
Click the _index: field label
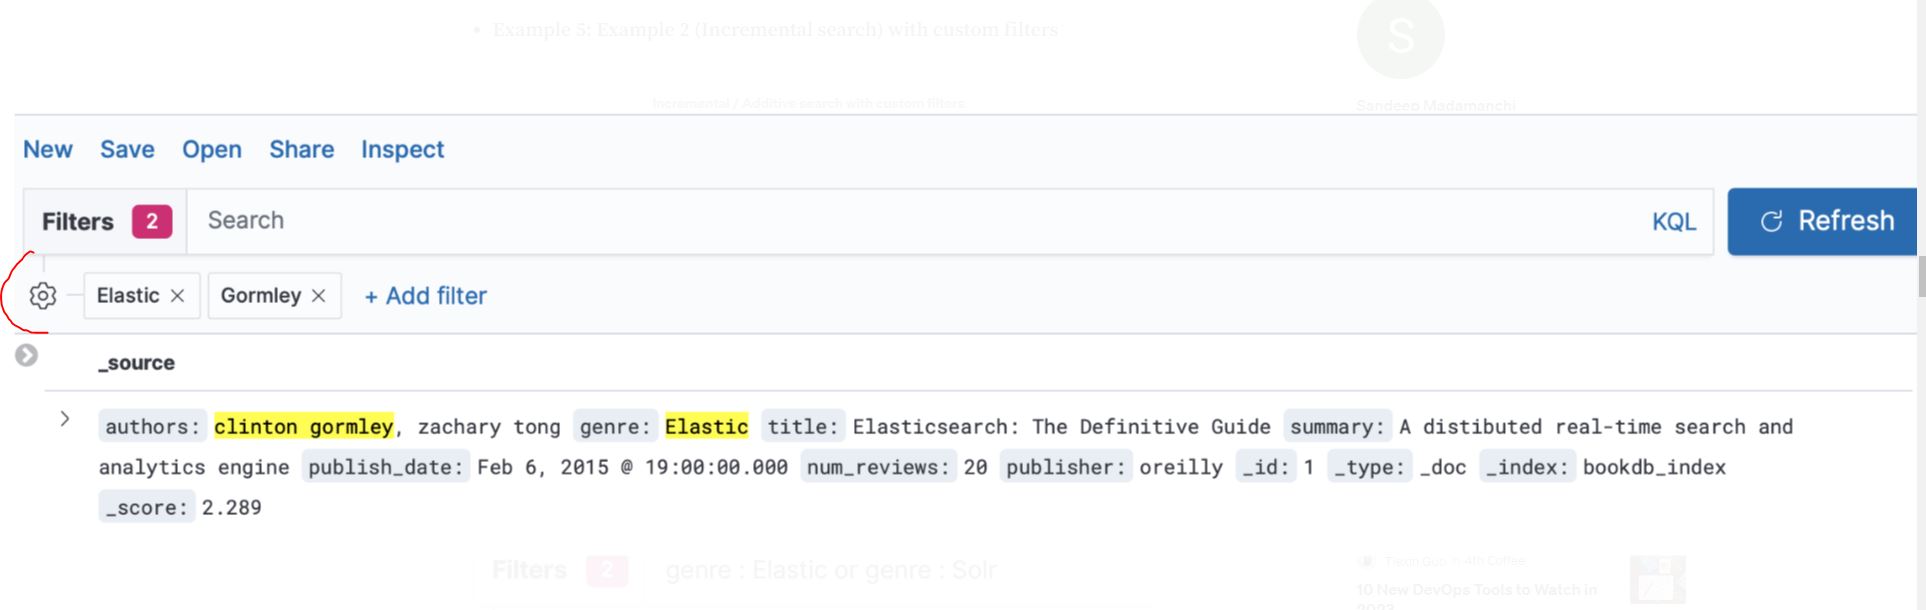pyautogui.click(x=1527, y=467)
